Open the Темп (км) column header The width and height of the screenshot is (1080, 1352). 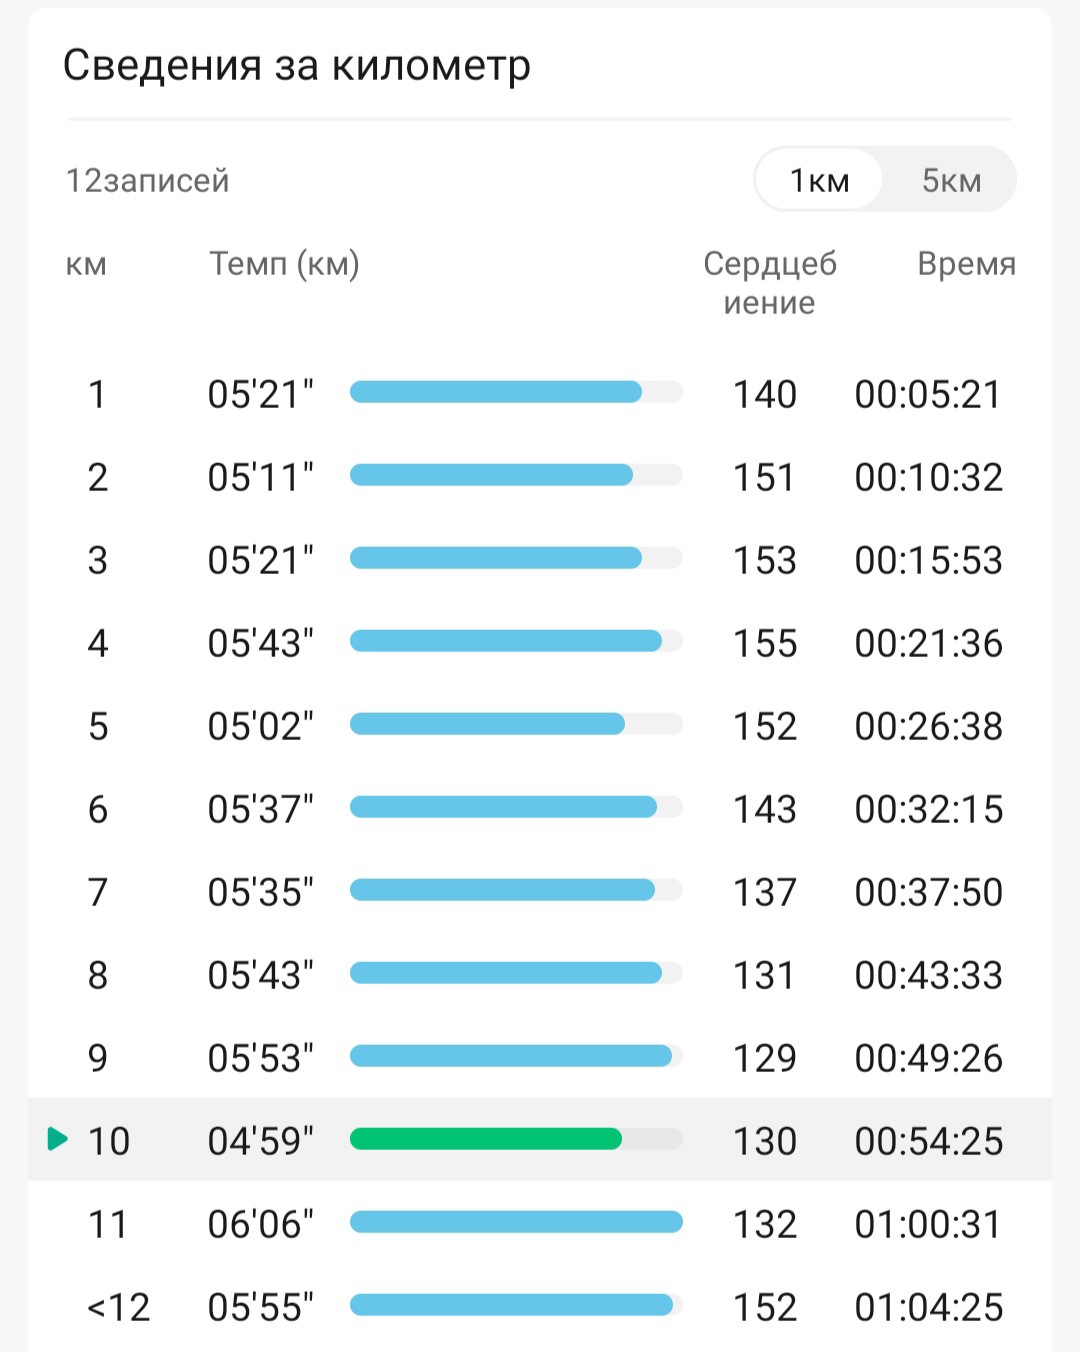click(x=284, y=264)
